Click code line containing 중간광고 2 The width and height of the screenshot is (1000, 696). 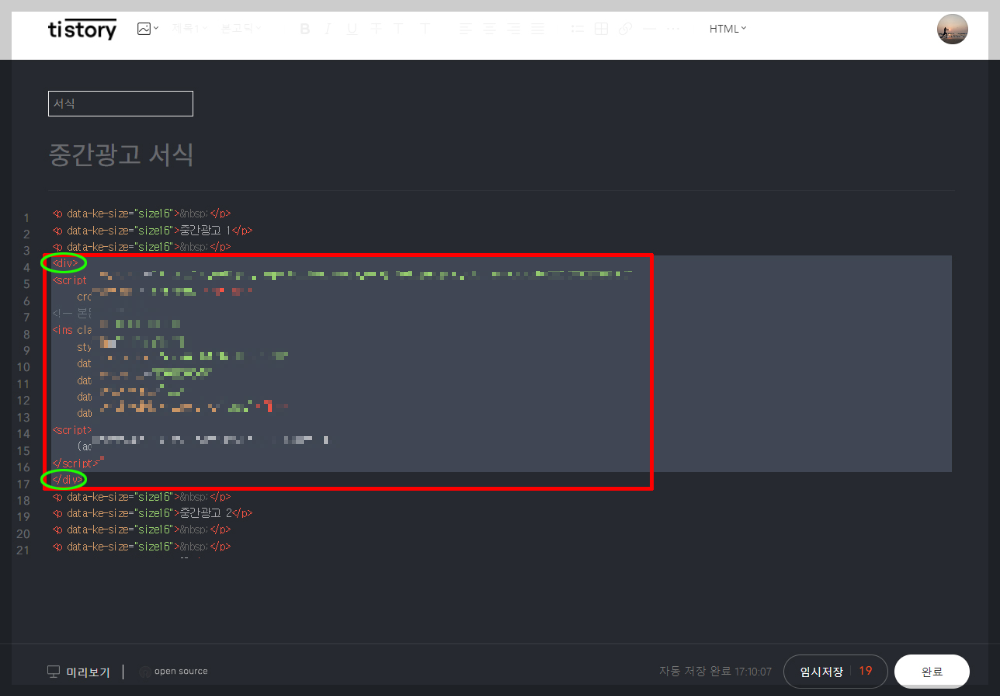pyautogui.click(x=152, y=513)
